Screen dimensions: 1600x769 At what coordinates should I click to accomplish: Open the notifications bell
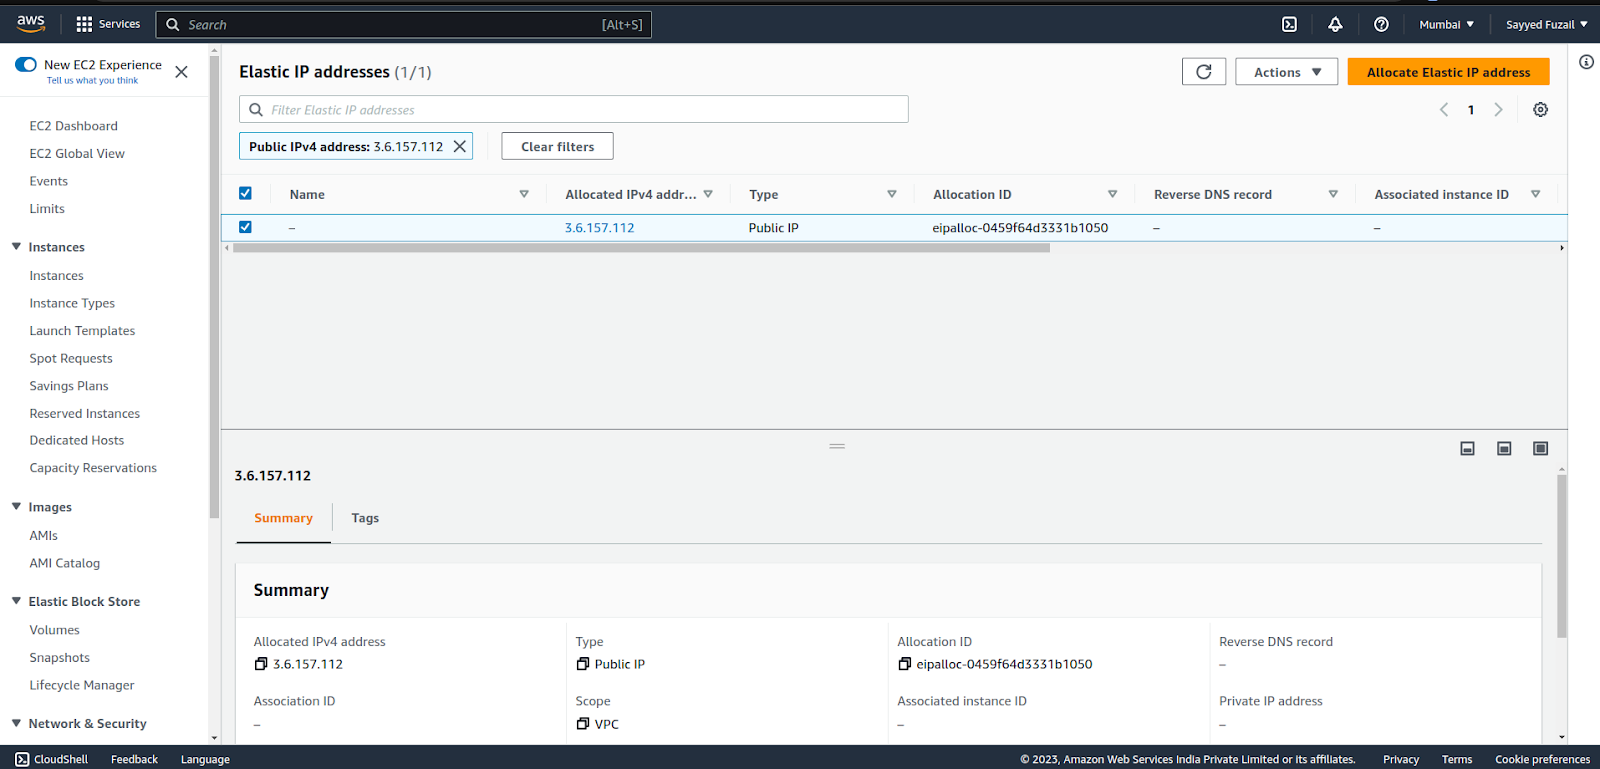point(1335,24)
